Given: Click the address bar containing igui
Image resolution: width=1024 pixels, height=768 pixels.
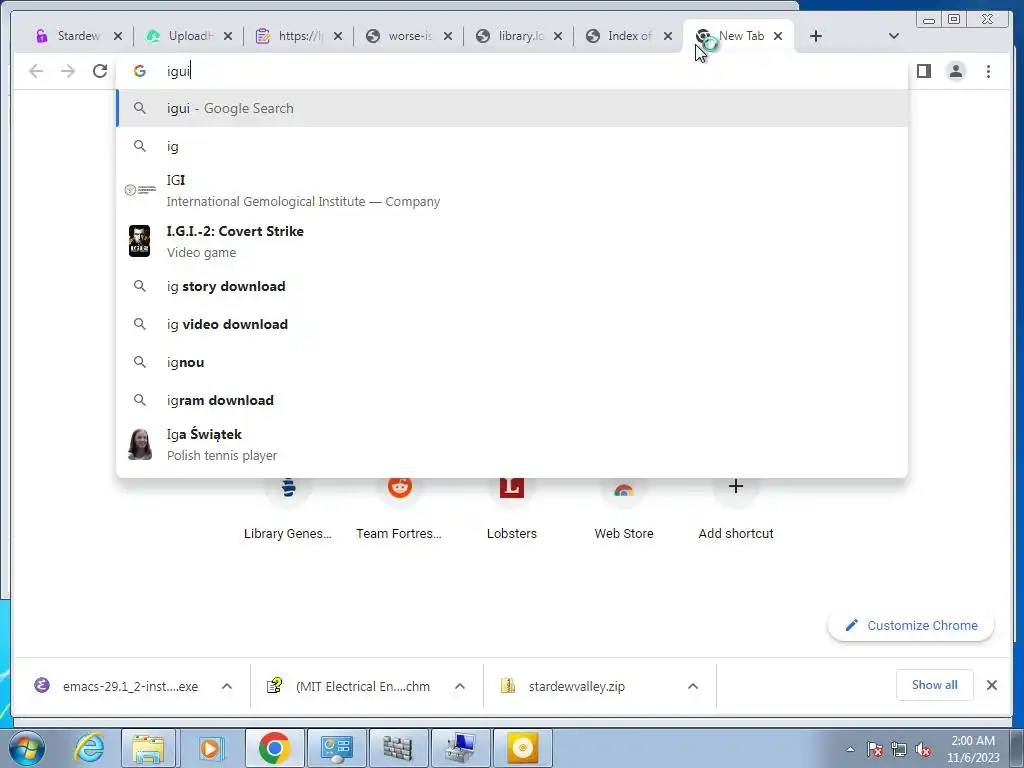Looking at the screenshot, I should click(x=512, y=71).
